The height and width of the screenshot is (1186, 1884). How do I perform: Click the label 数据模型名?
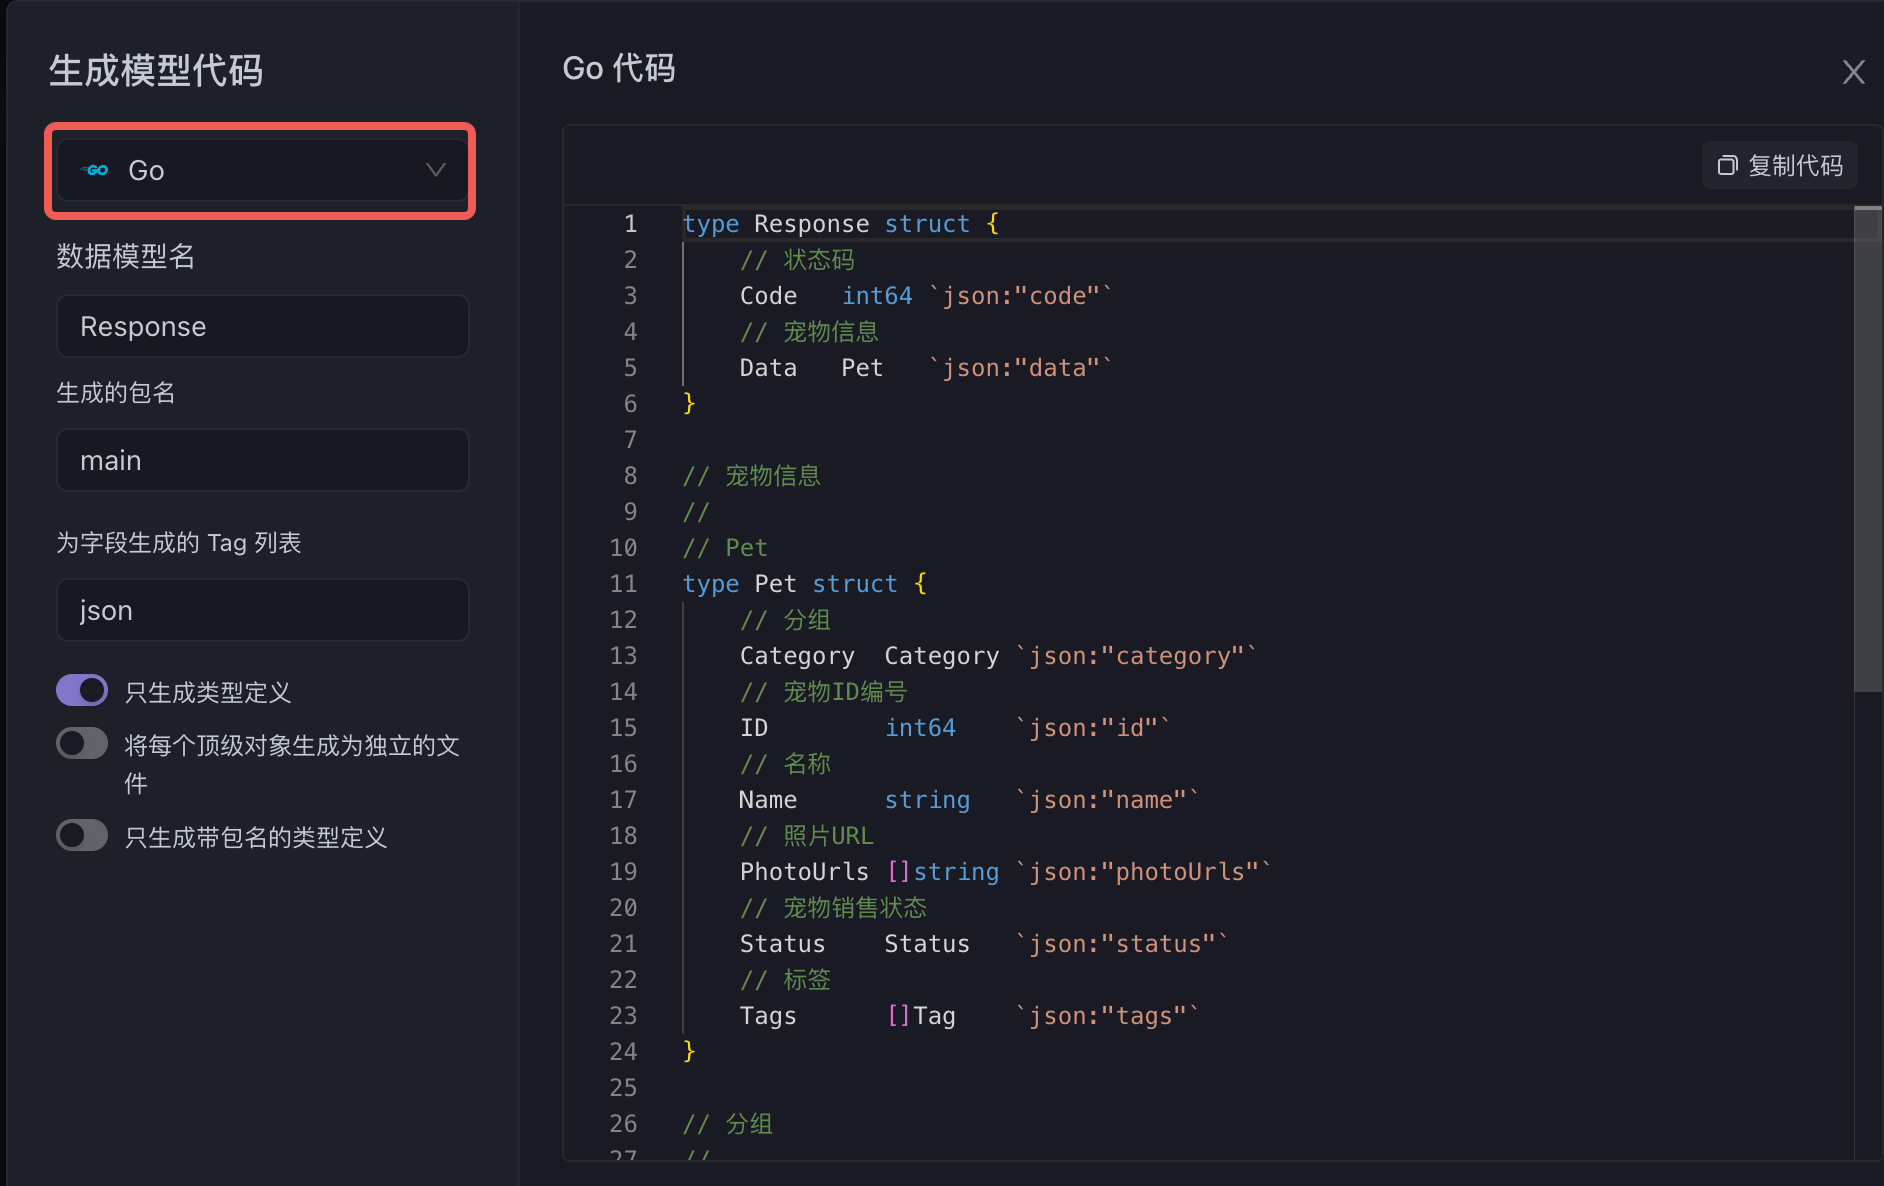pos(126,257)
